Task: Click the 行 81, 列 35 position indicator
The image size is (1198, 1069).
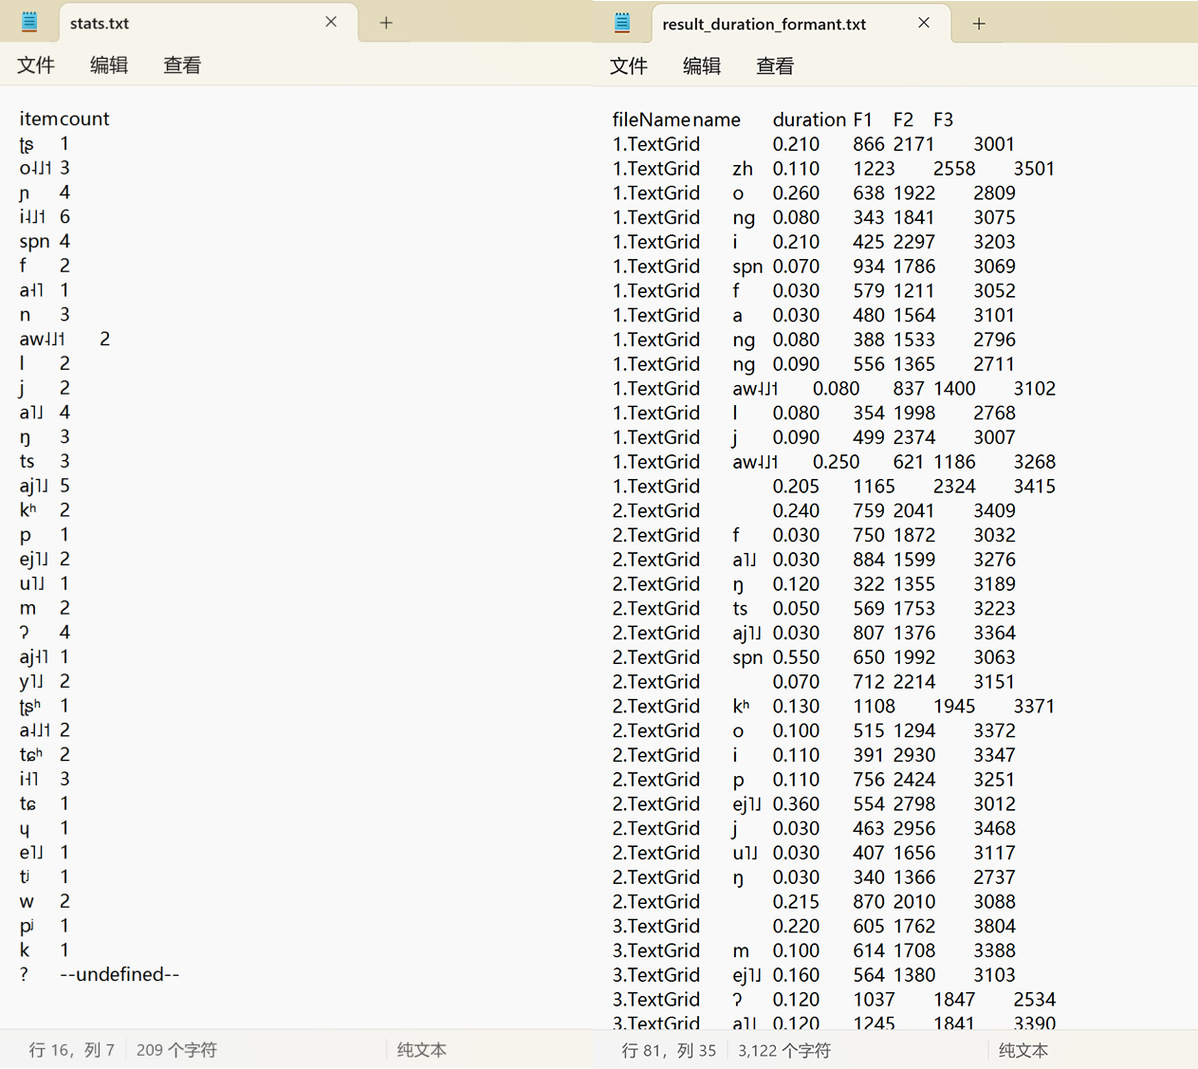Action: click(x=668, y=1051)
